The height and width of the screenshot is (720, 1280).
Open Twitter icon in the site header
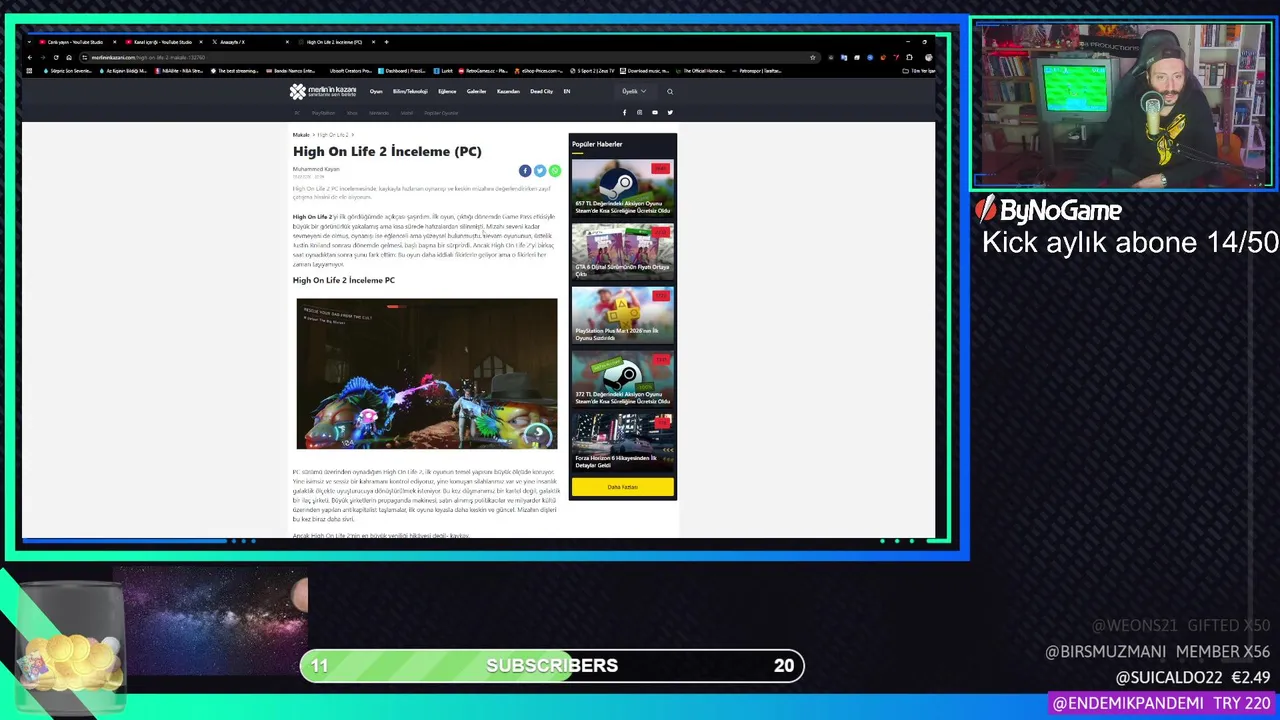coord(670,112)
